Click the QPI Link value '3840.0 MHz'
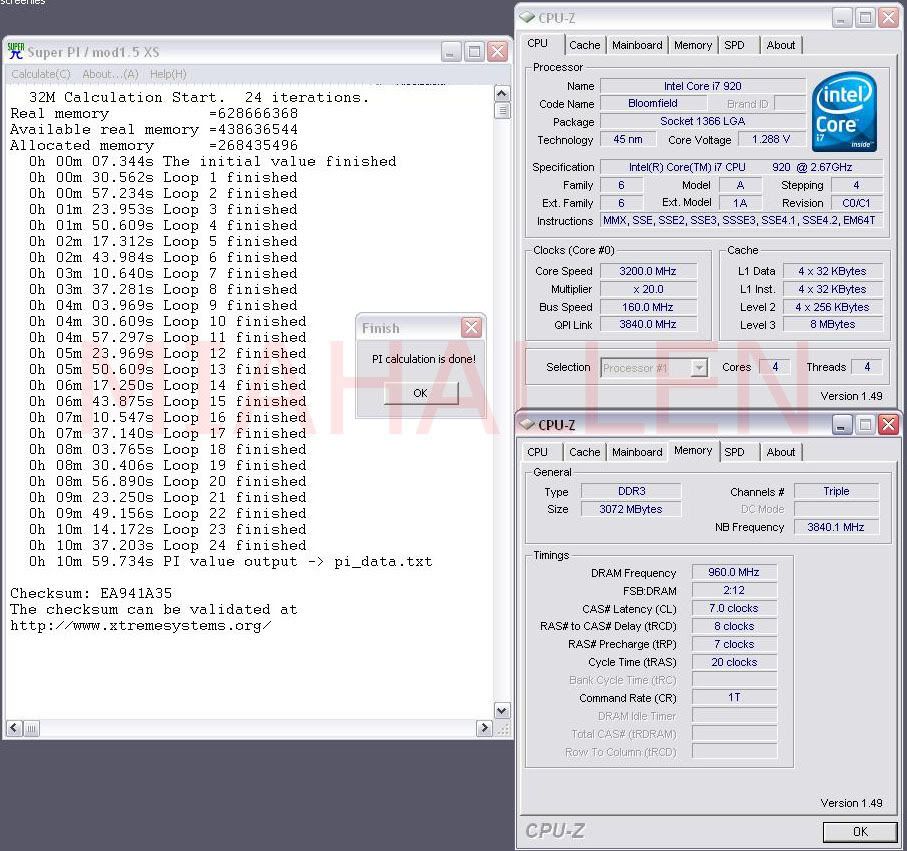Screen dimensions: 907x851 click(648, 325)
